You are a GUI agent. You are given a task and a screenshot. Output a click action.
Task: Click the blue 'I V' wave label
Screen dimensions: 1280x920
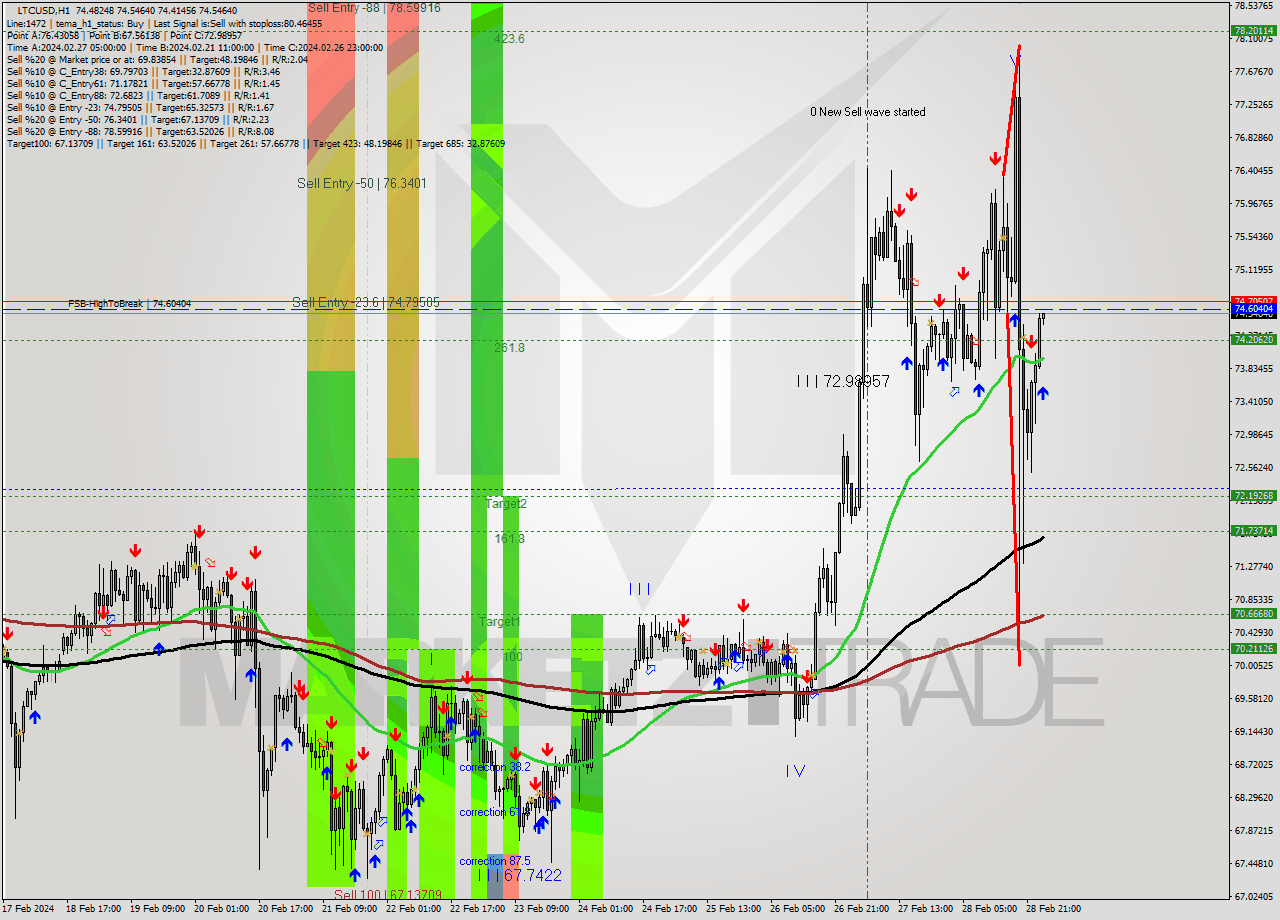pyautogui.click(x=795, y=771)
